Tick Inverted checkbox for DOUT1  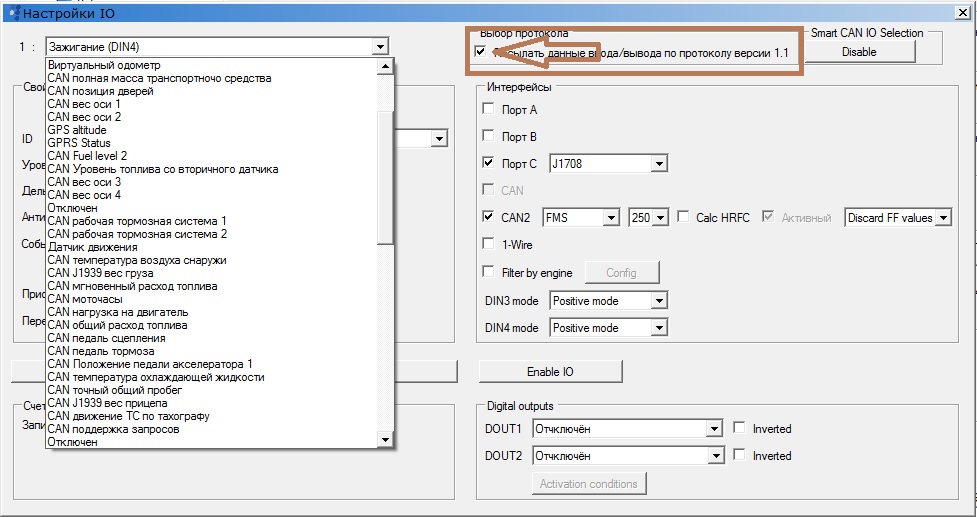pos(739,429)
